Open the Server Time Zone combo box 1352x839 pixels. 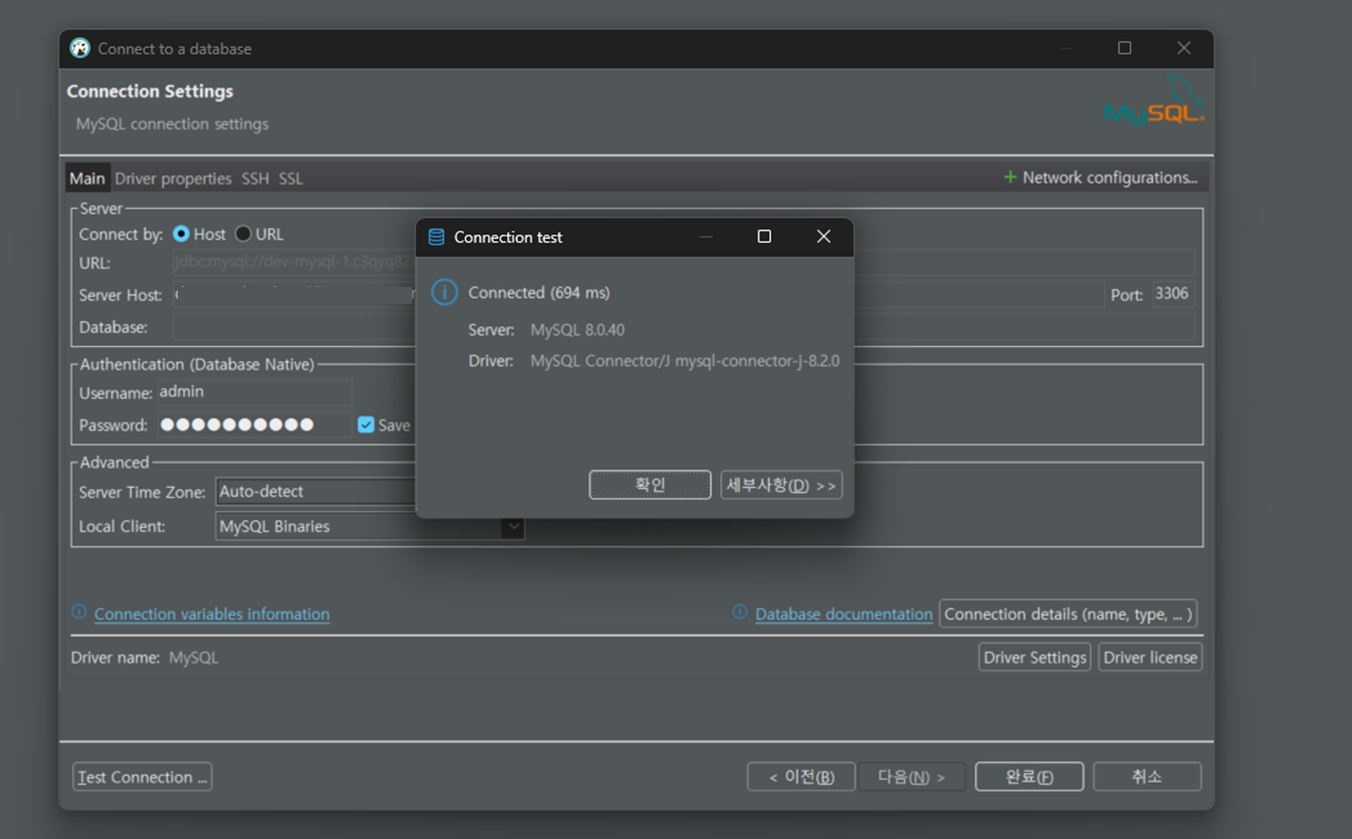click(x=316, y=491)
